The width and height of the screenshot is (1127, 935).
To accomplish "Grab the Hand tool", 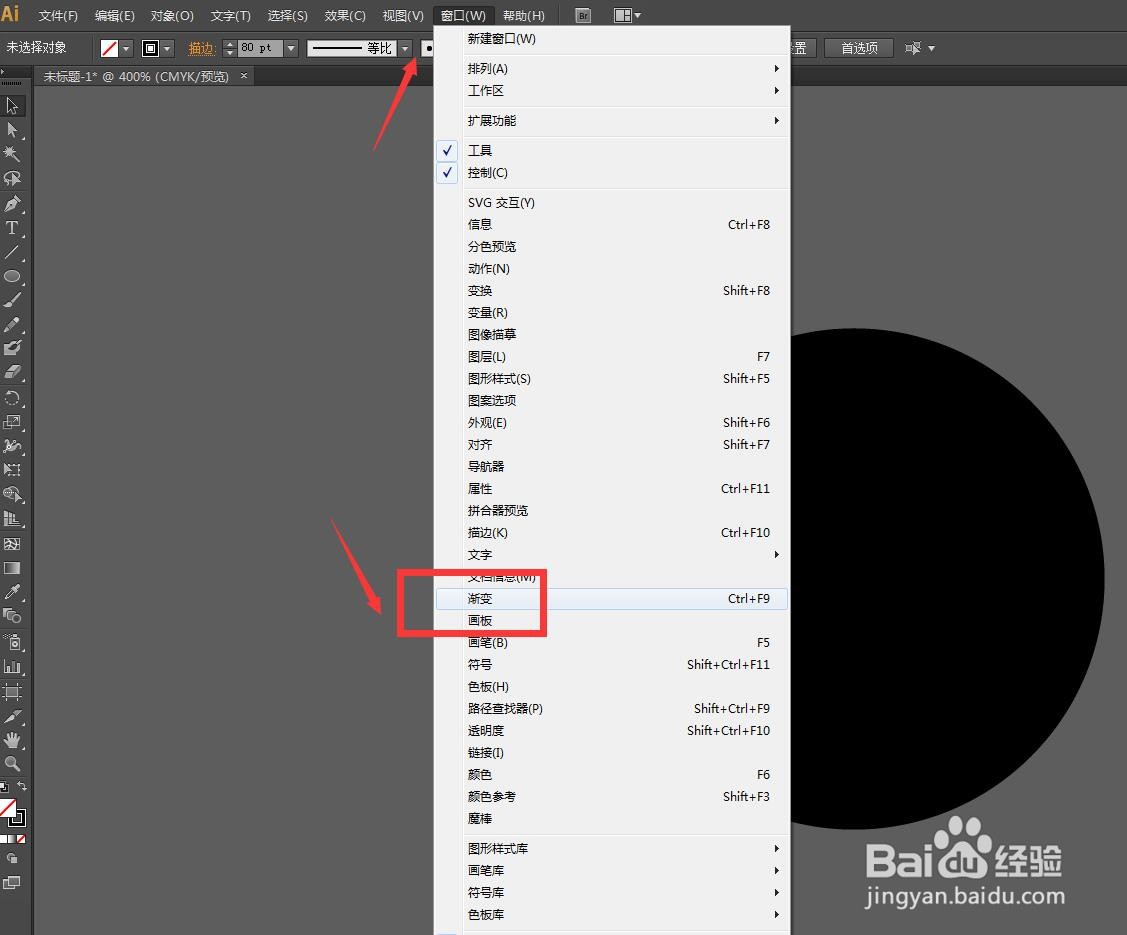I will pyautogui.click(x=13, y=739).
